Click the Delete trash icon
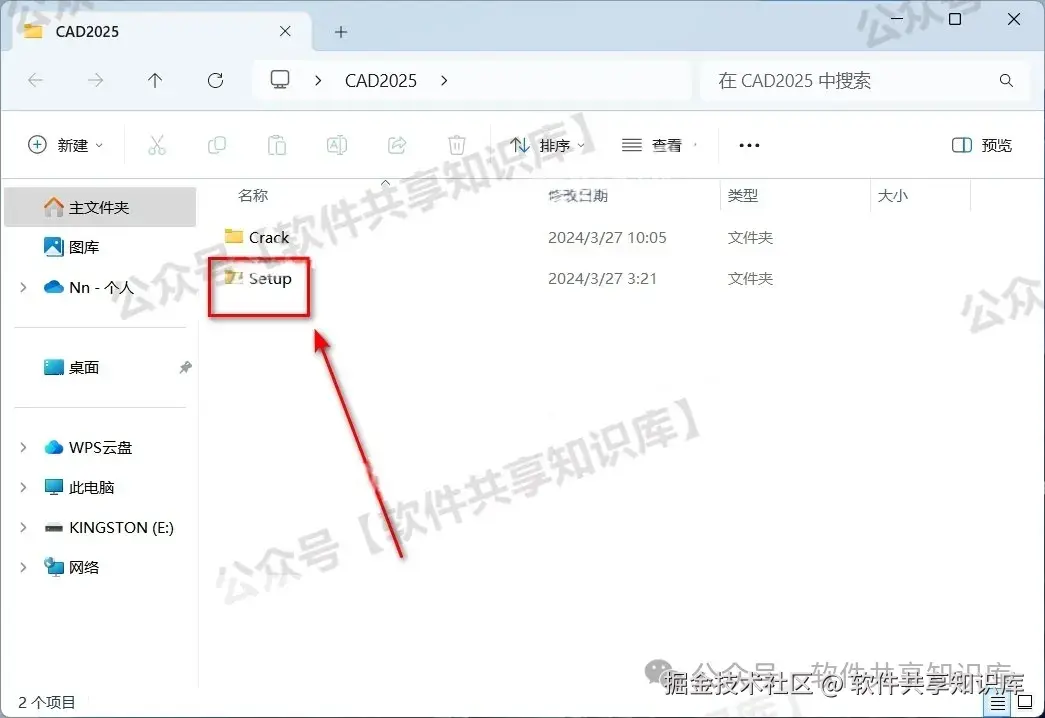The height and width of the screenshot is (718, 1045). pos(456,145)
